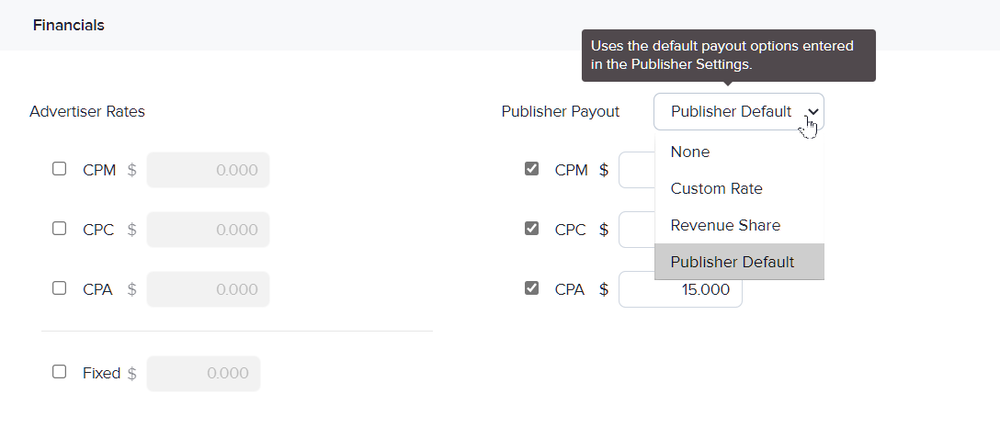Uncheck the Publisher Payout CPC checkbox

[531, 228]
